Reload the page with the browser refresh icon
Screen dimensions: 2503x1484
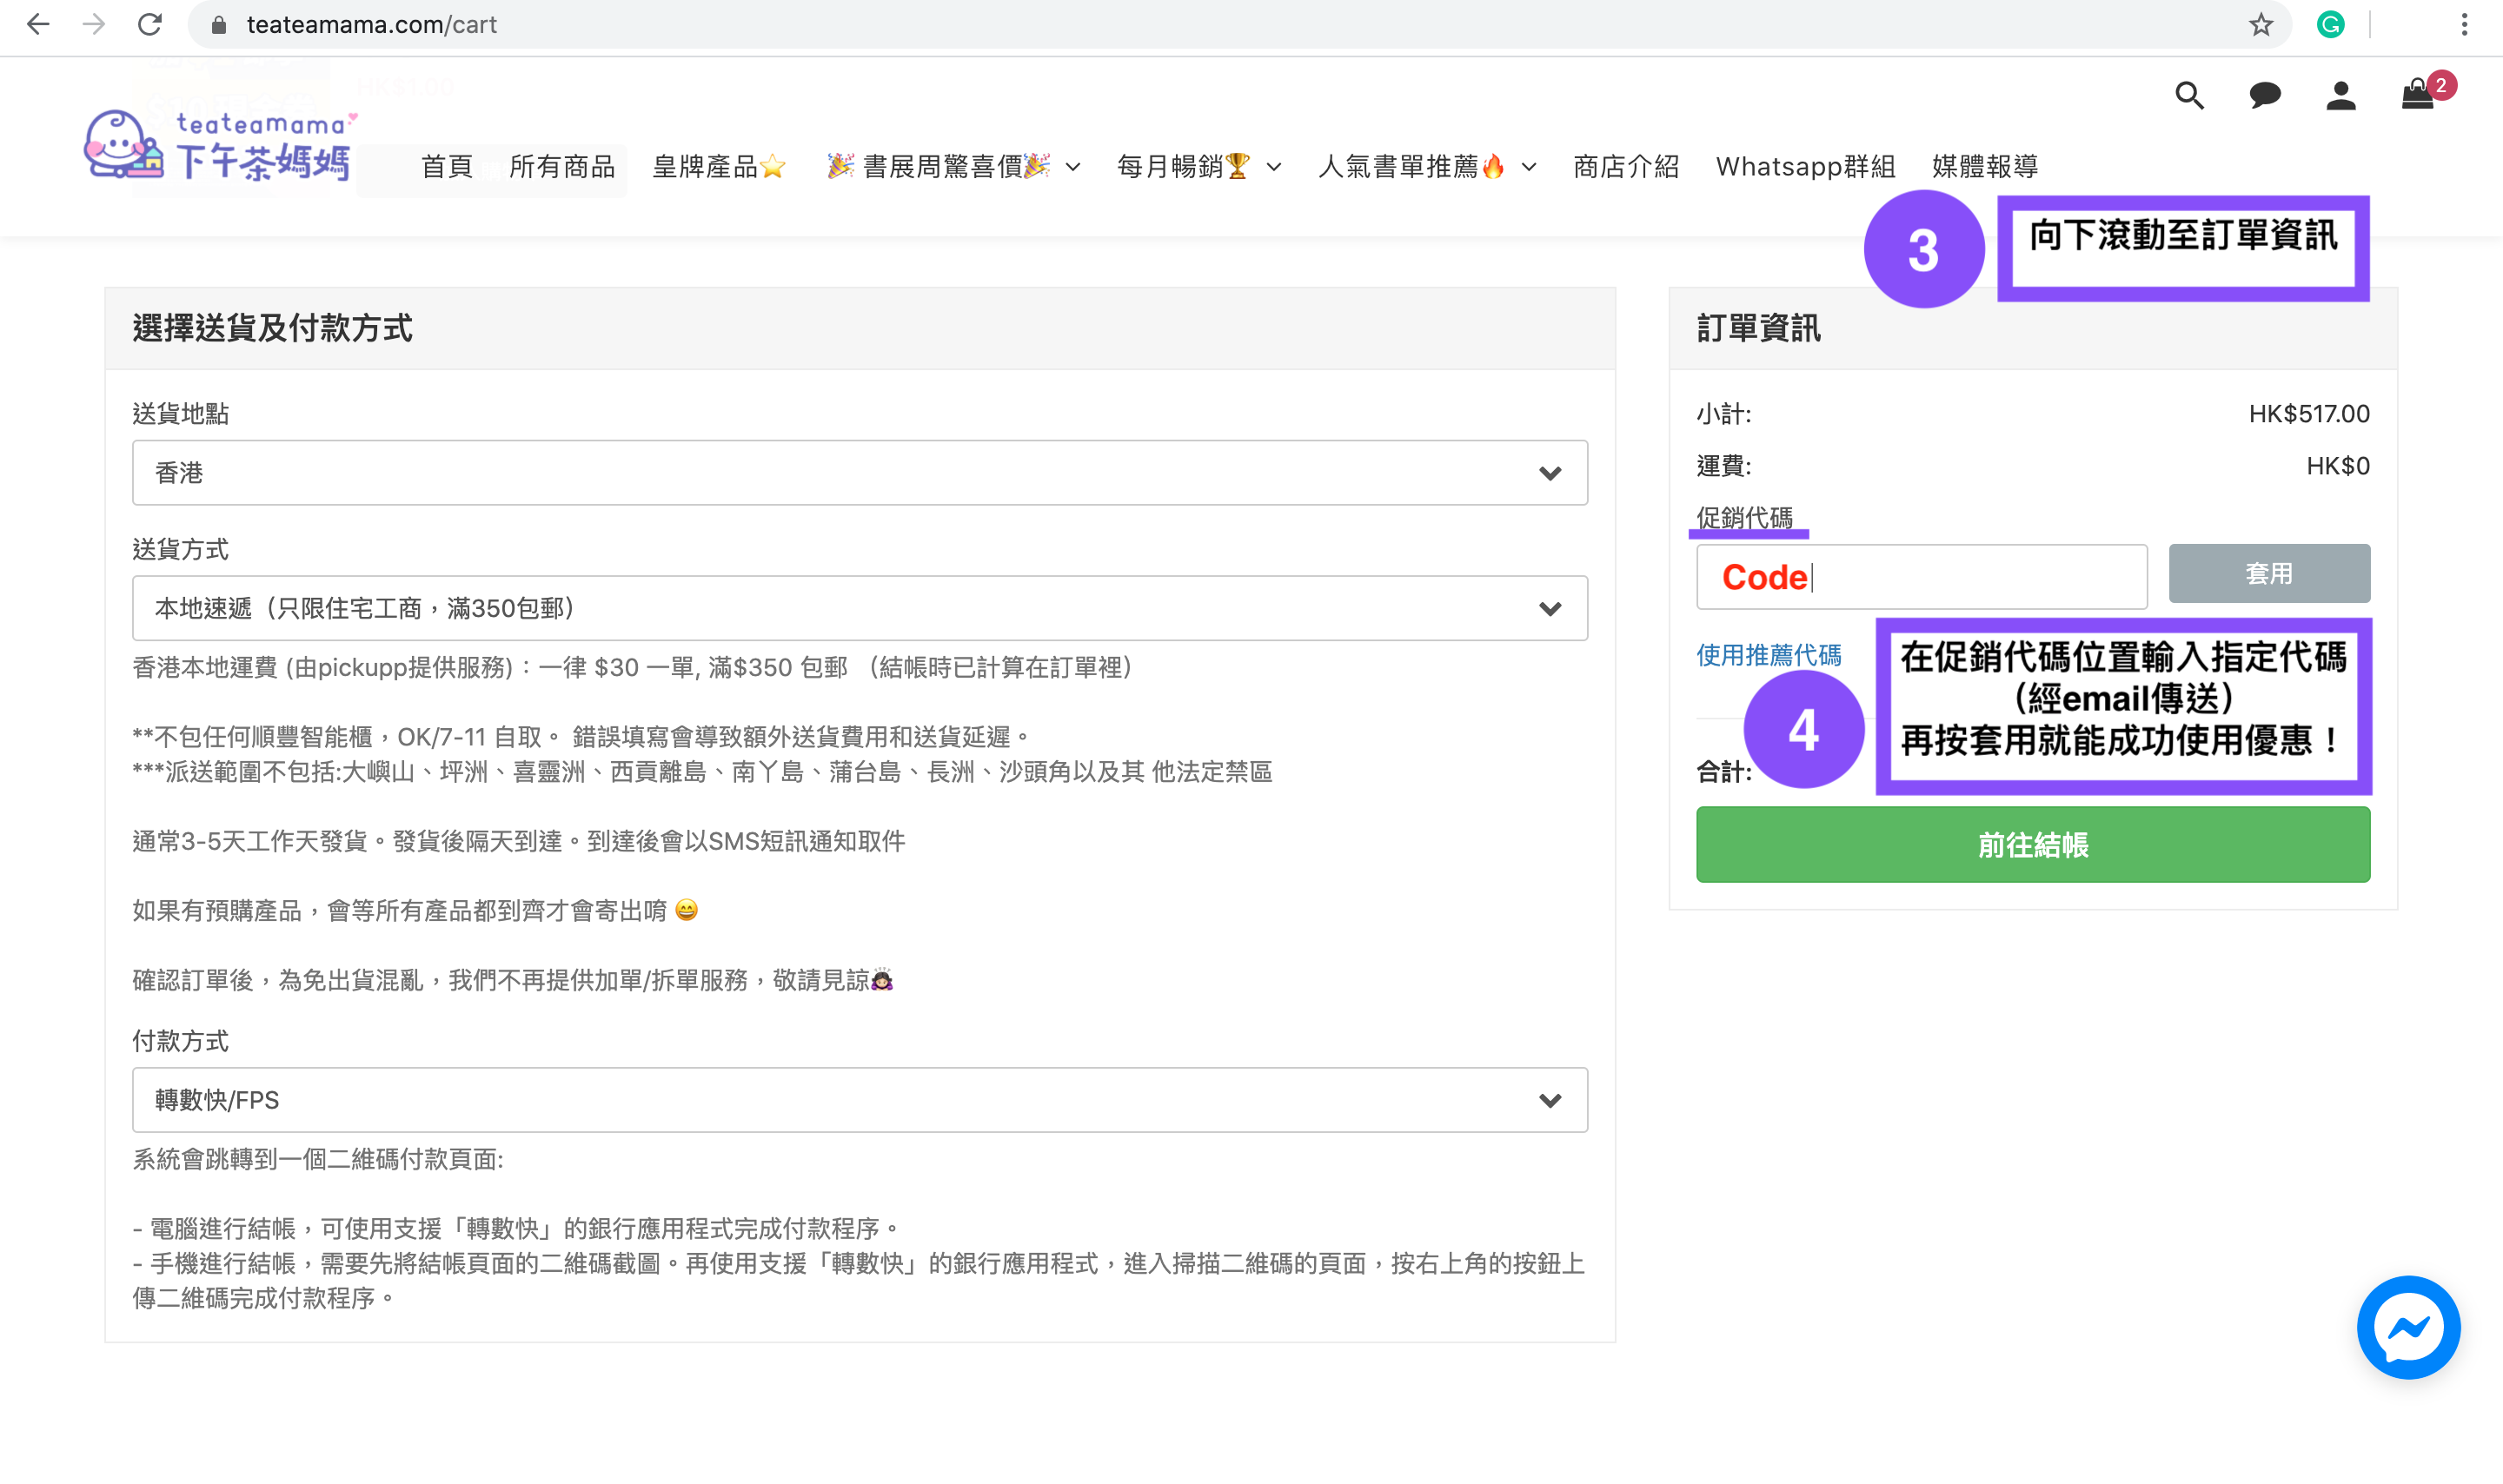coord(150,25)
